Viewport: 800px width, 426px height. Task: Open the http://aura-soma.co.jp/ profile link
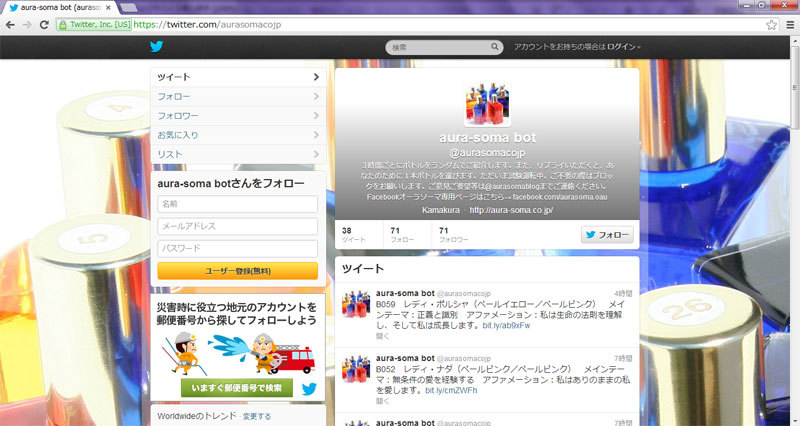click(x=511, y=210)
